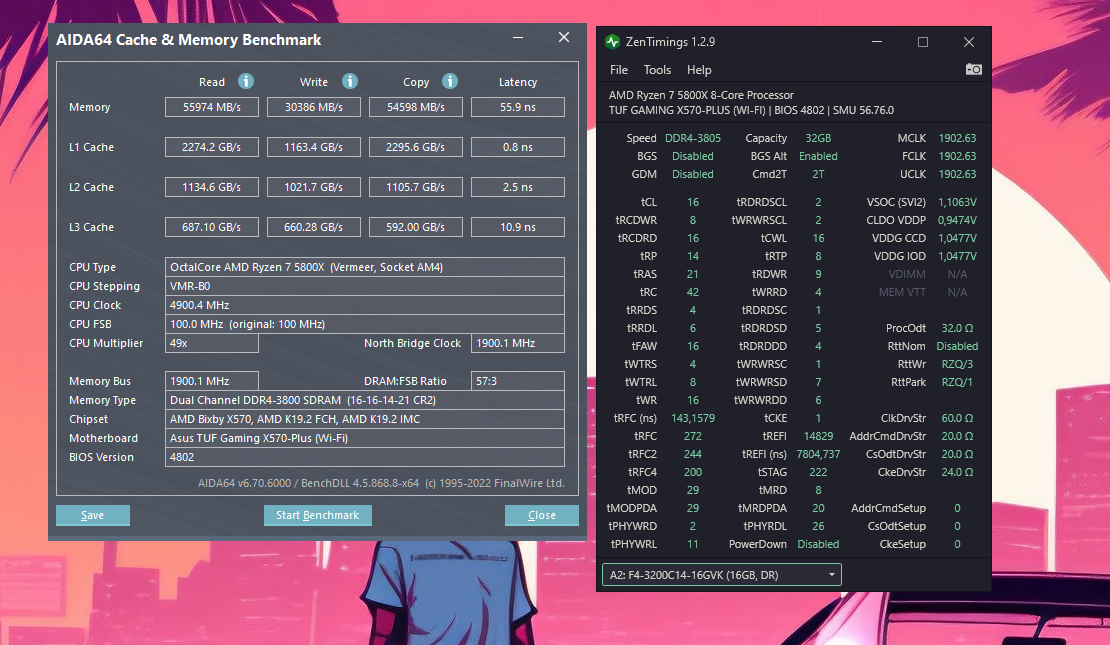Click the CPU Multiplier 49x field
Image resolution: width=1110 pixels, height=645 pixels.
tap(212, 343)
